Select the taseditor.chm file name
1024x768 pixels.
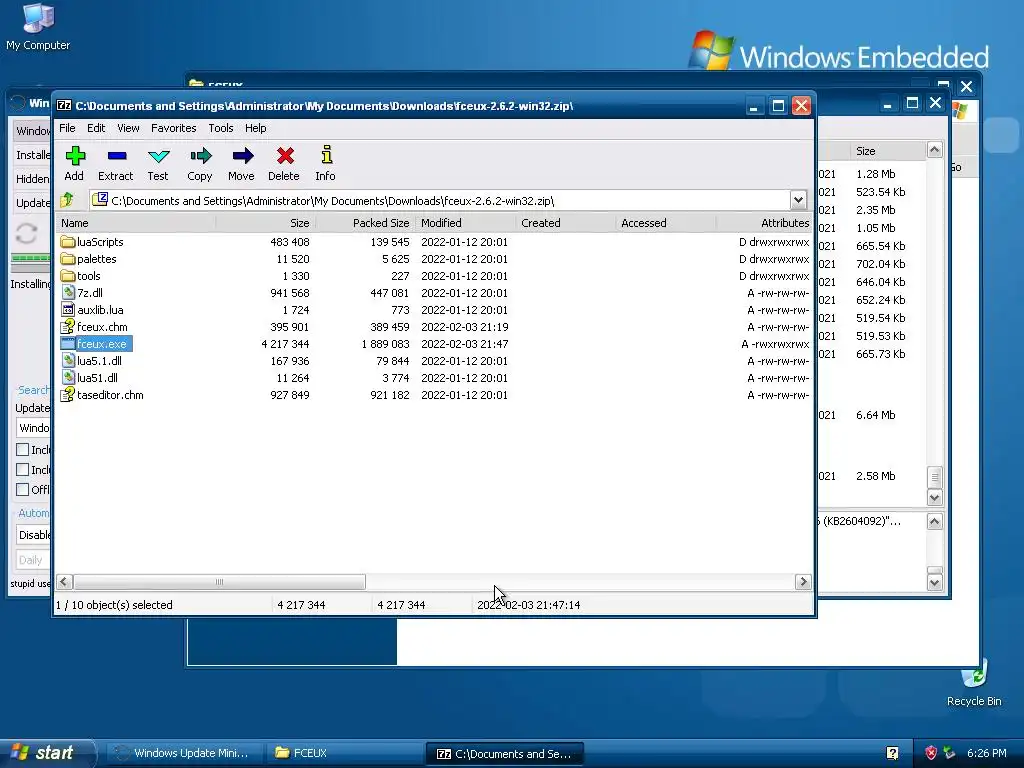110,394
